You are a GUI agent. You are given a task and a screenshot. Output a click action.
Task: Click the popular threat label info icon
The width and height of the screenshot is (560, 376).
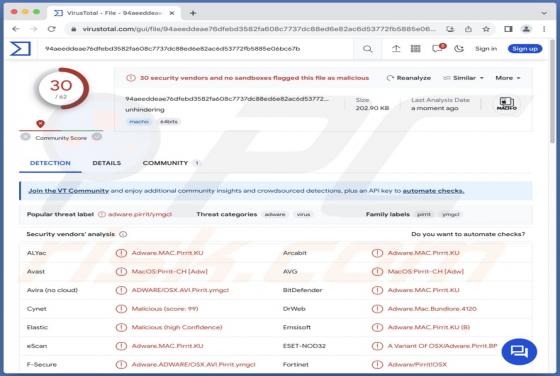[102, 214]
